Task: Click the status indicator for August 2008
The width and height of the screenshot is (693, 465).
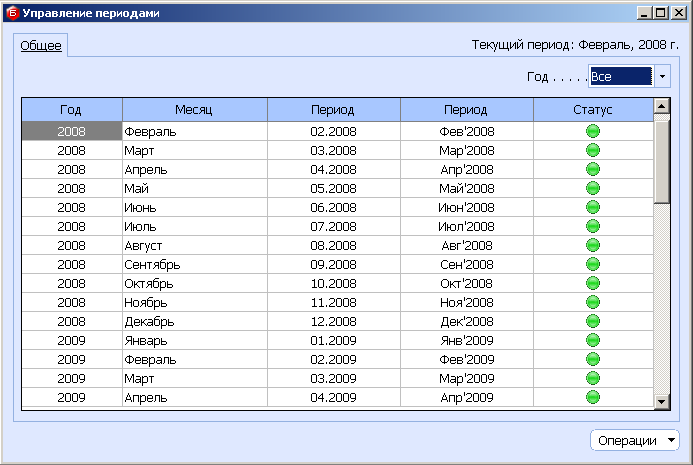Action: (593, 245)
